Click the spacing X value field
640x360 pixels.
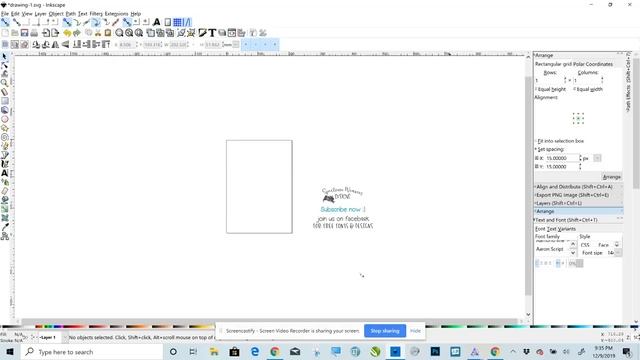pyautogui.click(x=562, y=158)
